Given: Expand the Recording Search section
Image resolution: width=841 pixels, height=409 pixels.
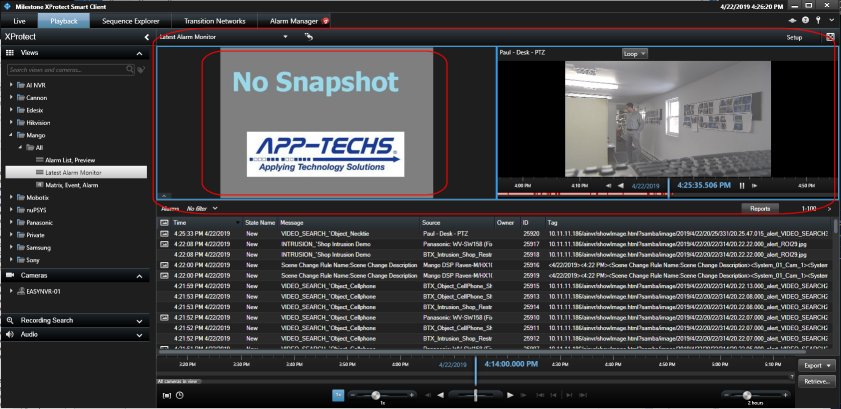Looking at the screenshot, I should pos(139,321).
